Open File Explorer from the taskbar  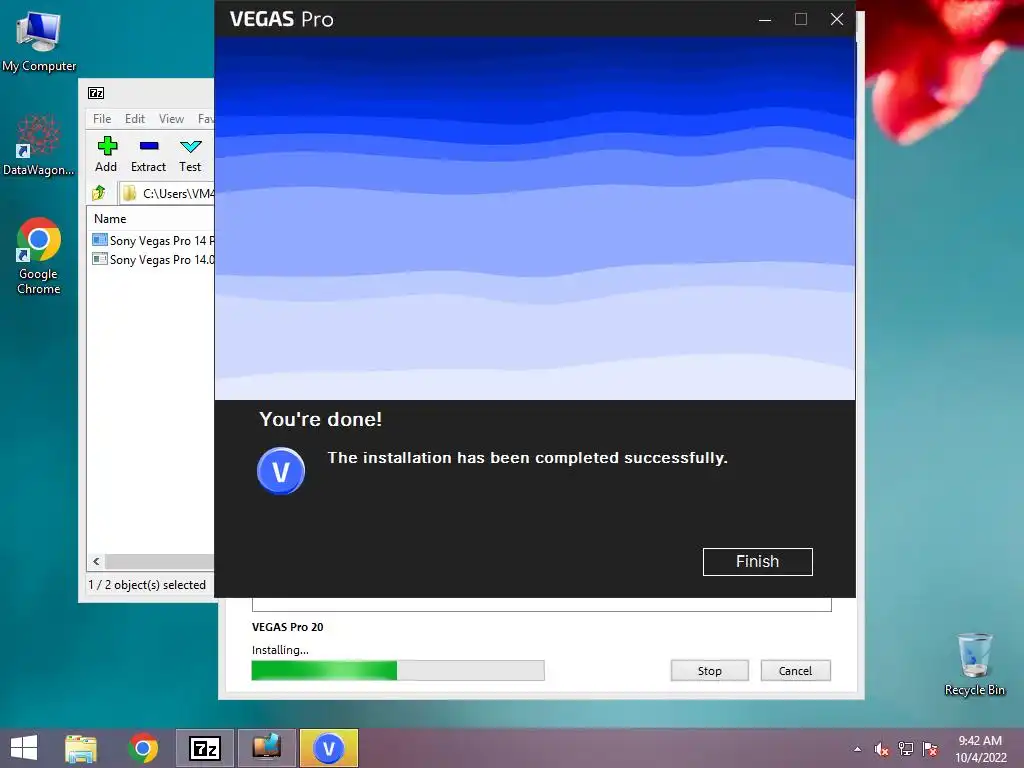pos(81,748)
